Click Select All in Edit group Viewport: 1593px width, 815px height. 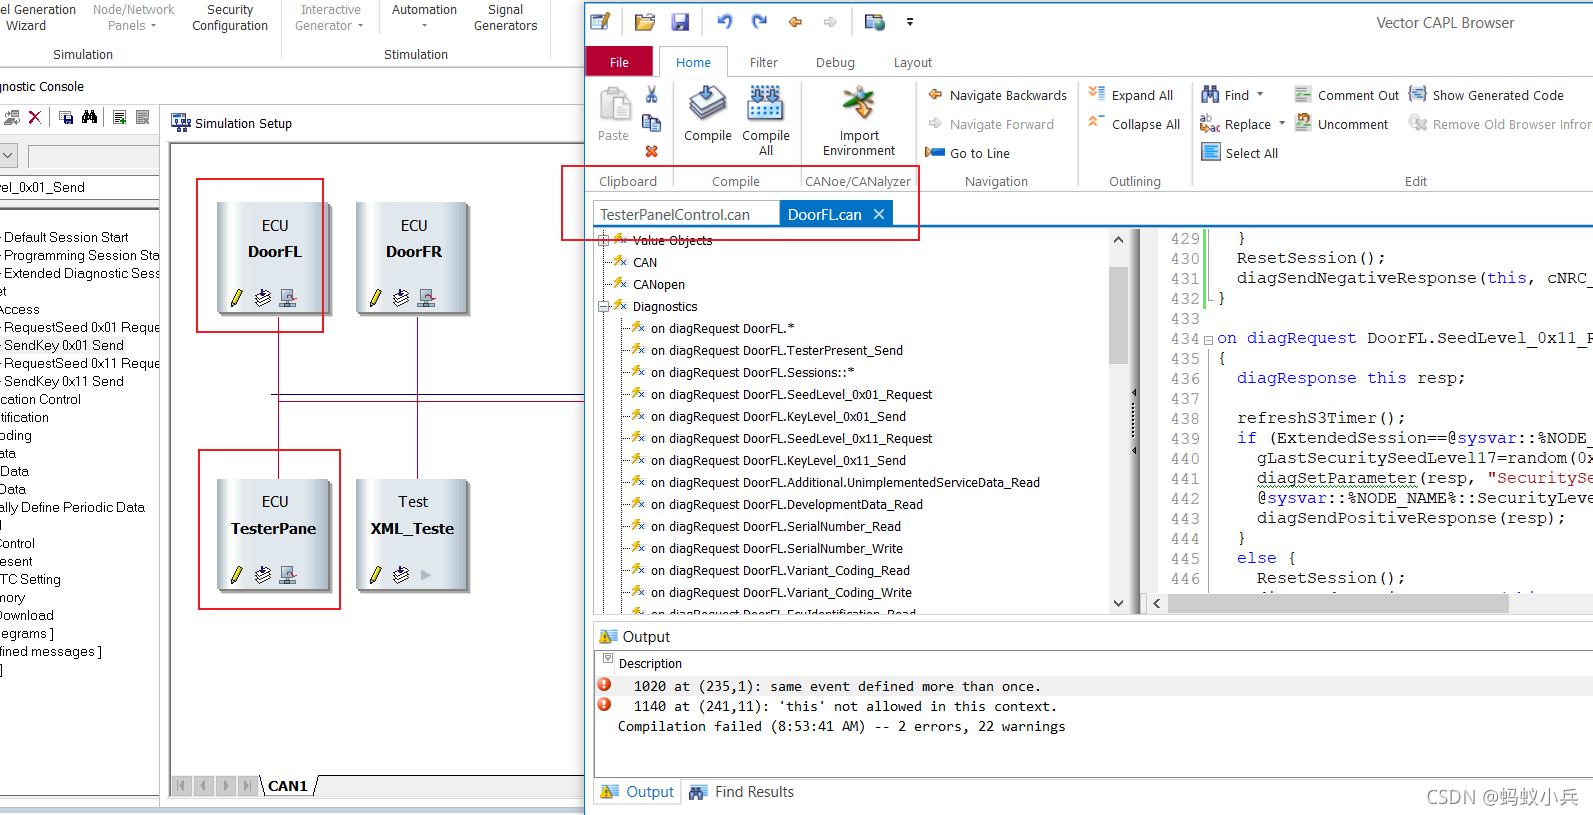pyautogui.click(x=1240, y=153)
